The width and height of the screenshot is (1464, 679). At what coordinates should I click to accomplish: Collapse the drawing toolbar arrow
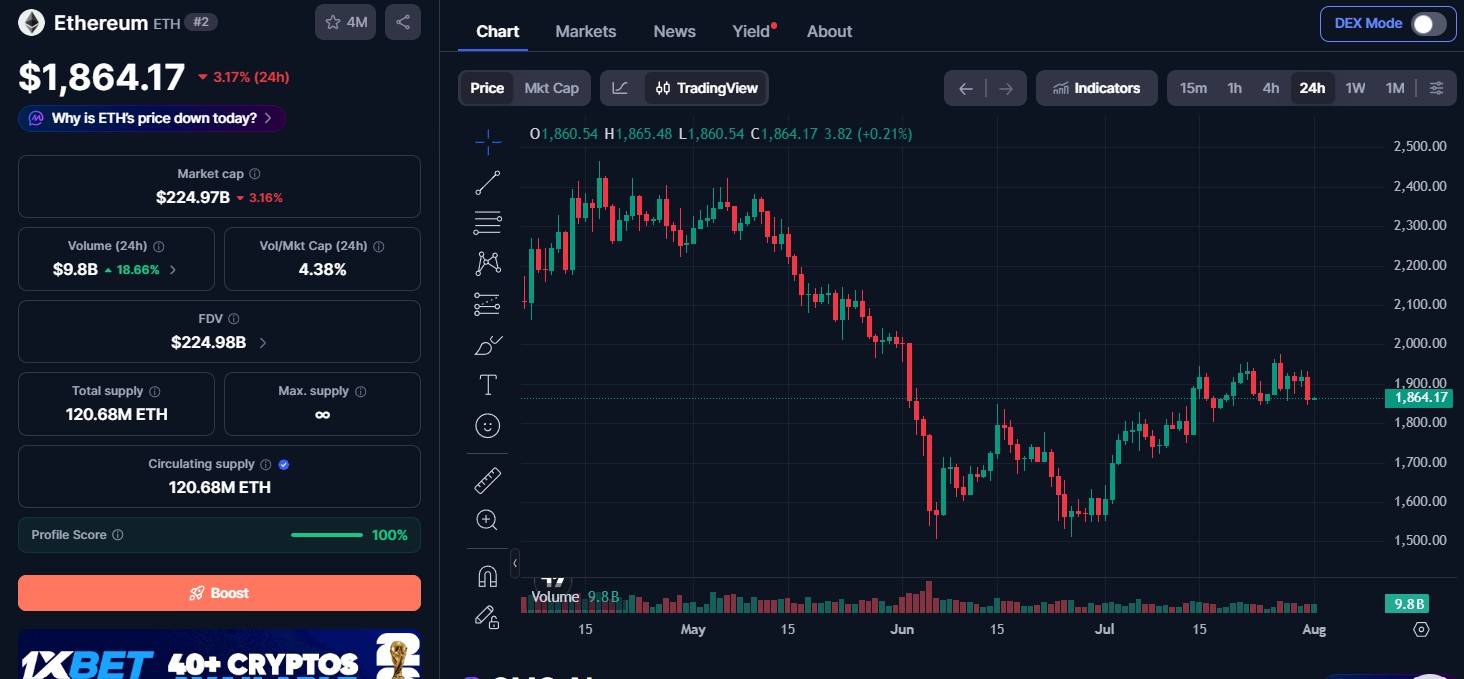tap(515, 564)
